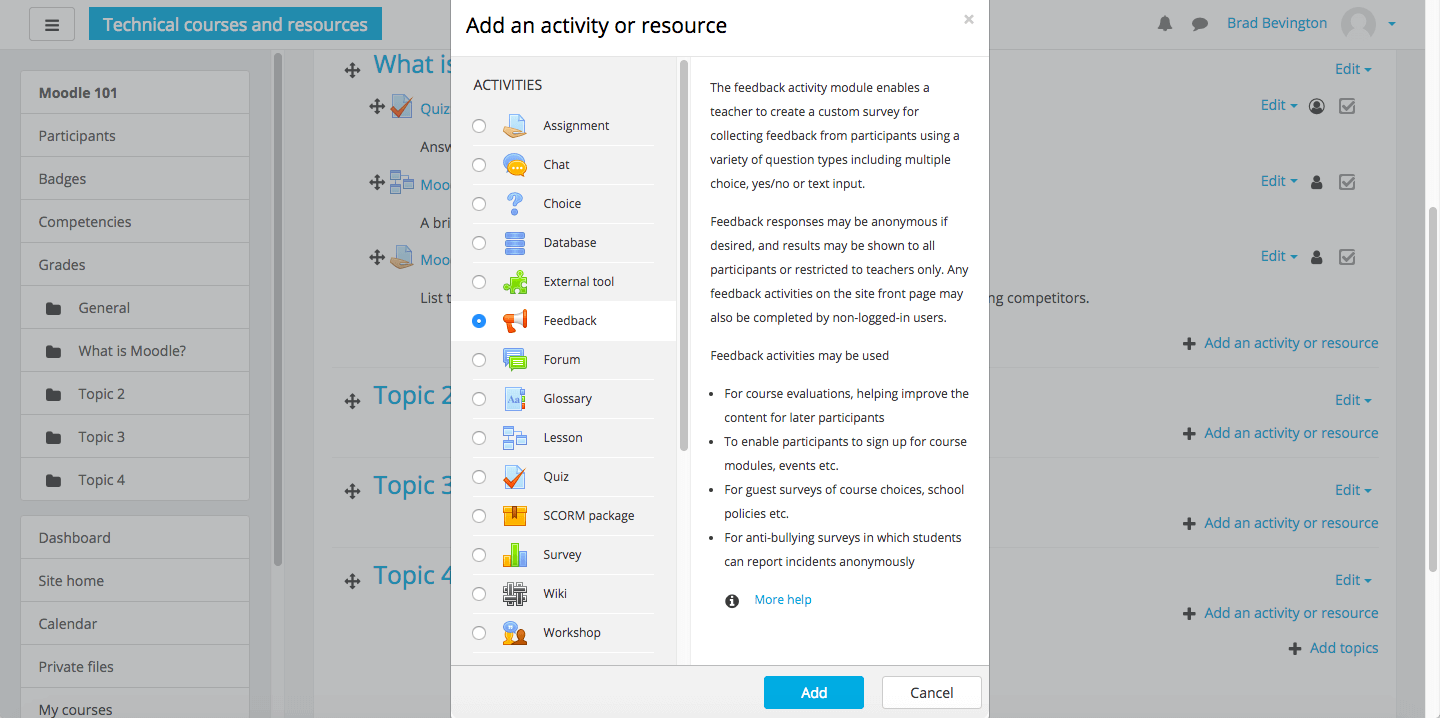Screen dimensions: 1440x718
Task: Click the Assignment activity icon
Action: [515, 126]
